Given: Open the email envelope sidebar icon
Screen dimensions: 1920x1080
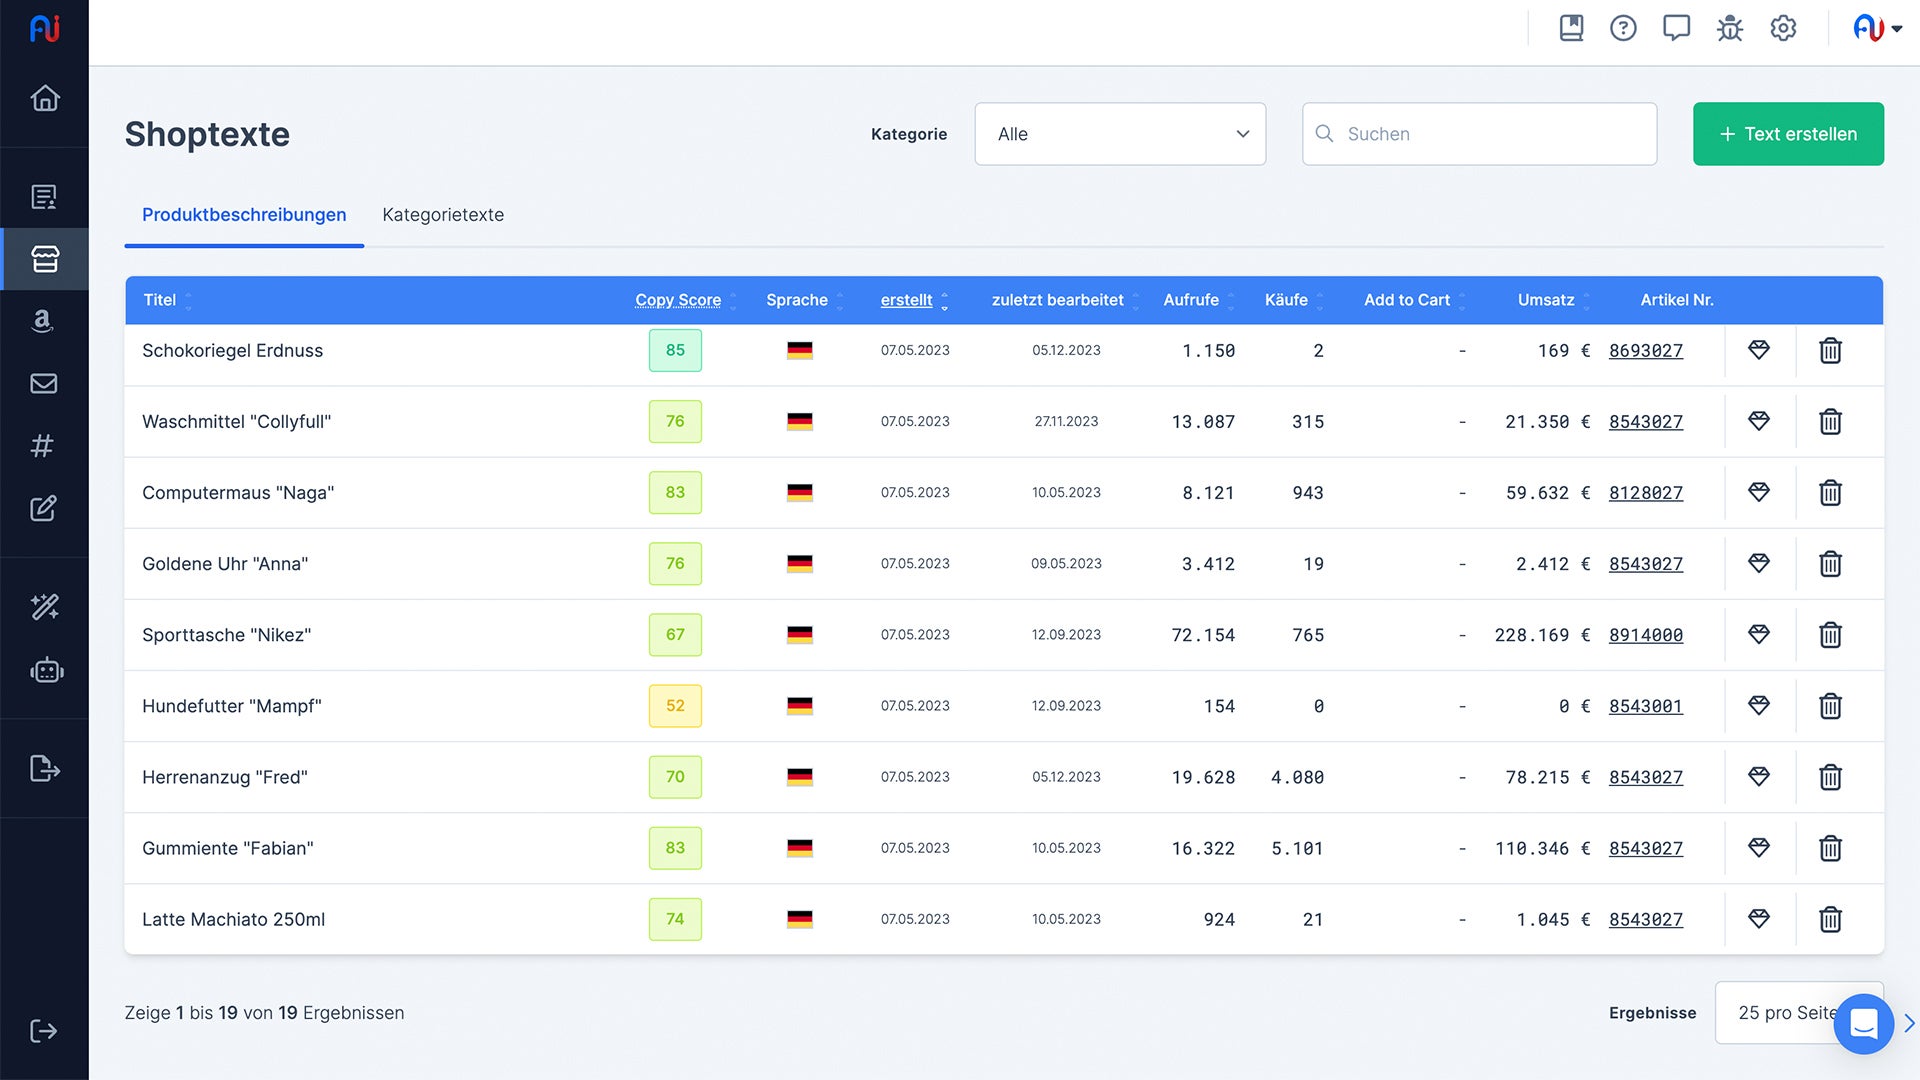Looking at the screenshot, I should [44, 384].
